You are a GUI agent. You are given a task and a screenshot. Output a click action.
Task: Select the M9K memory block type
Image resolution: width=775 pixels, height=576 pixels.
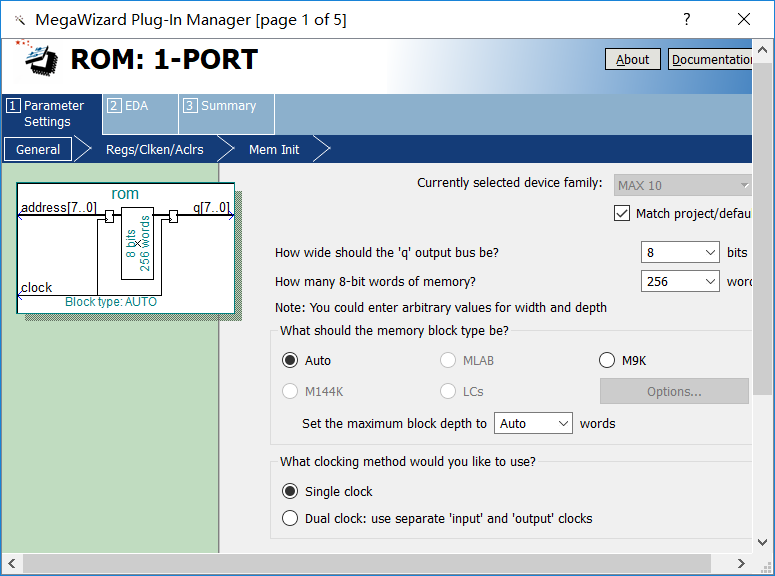pyautogui.click(x=607, y=360)
